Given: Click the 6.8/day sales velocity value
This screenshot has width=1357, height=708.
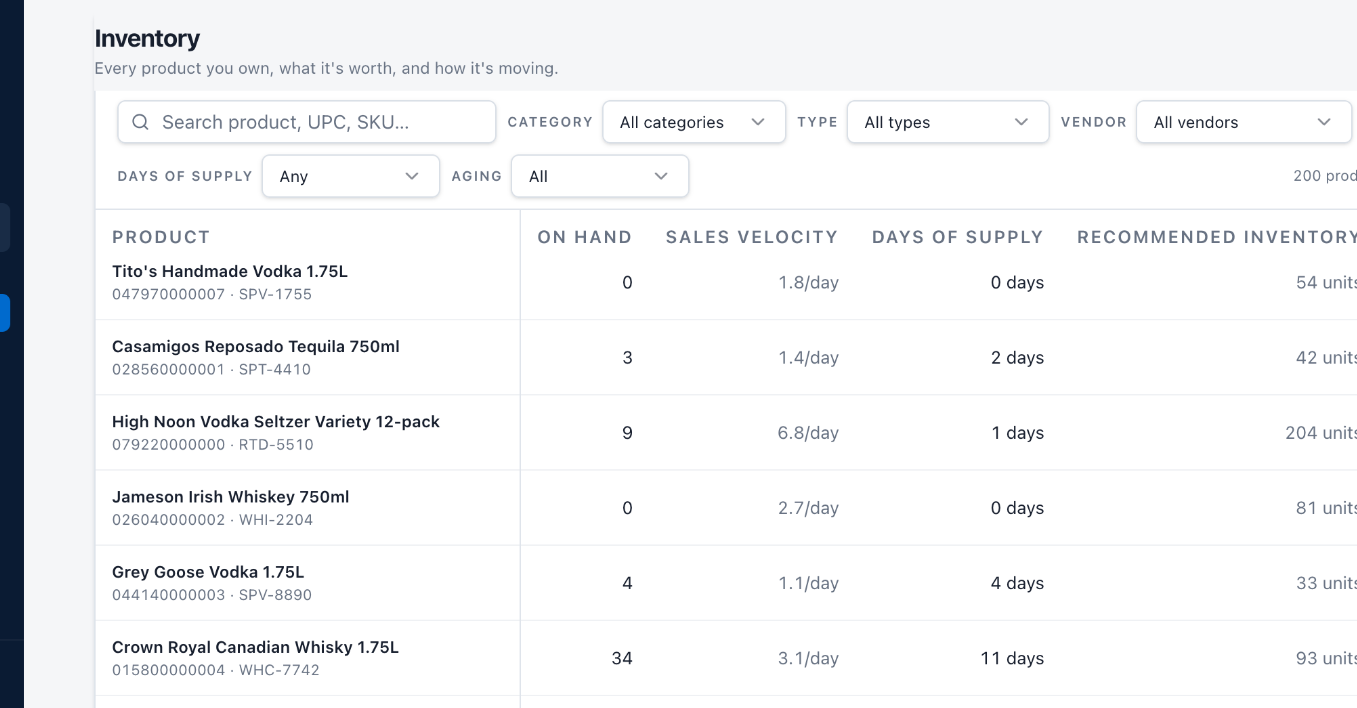Looking at the screenshot, I should point(808,433).
